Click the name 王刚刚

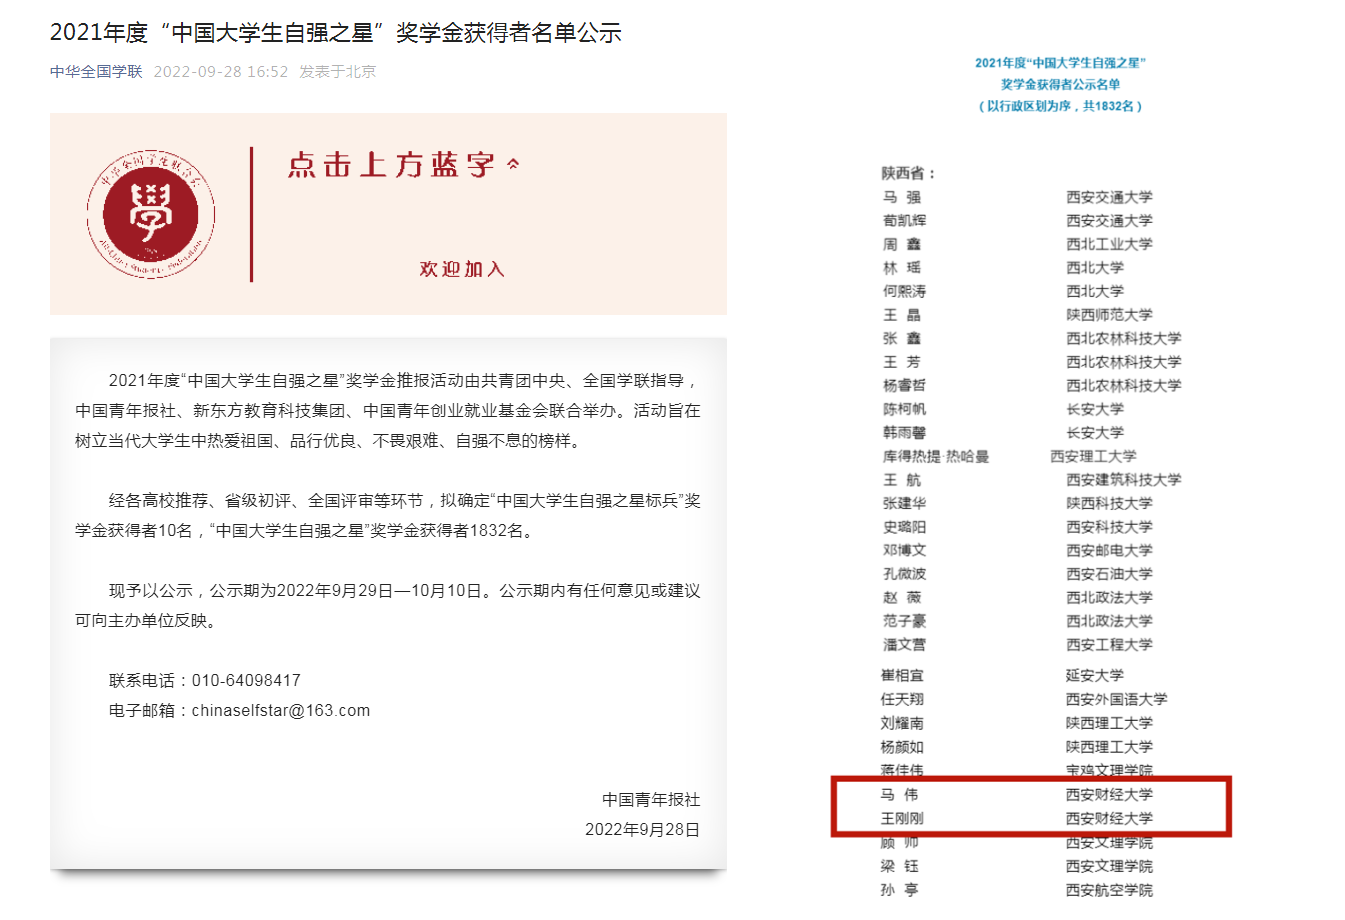click(x=902, y=819)
